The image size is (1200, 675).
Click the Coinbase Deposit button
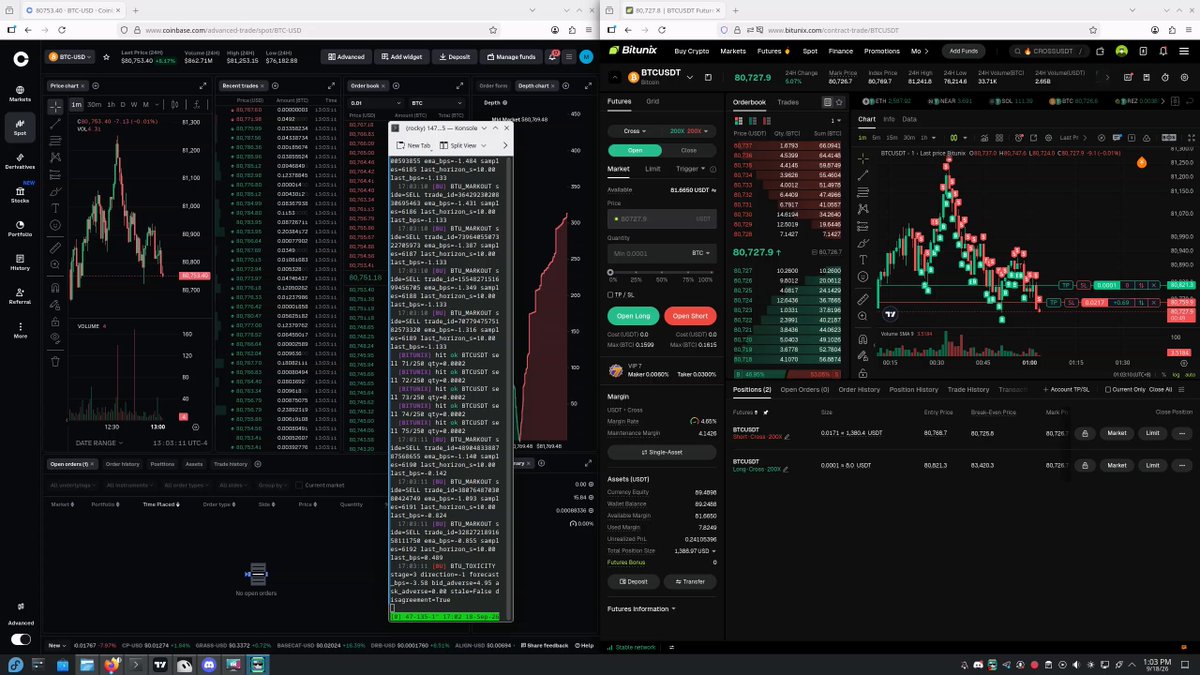coord(454,57)
